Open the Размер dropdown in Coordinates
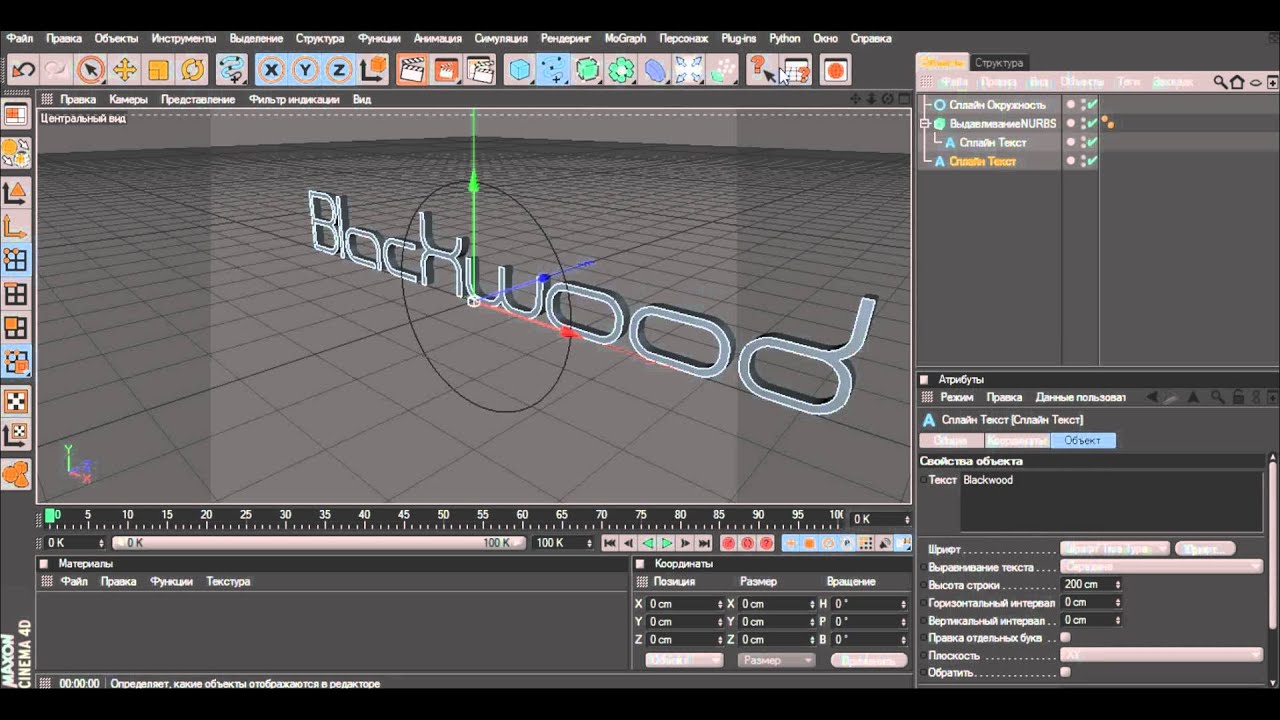Image resolution: width=1280 pixels, height=720 pixels. tap(776, 660)
